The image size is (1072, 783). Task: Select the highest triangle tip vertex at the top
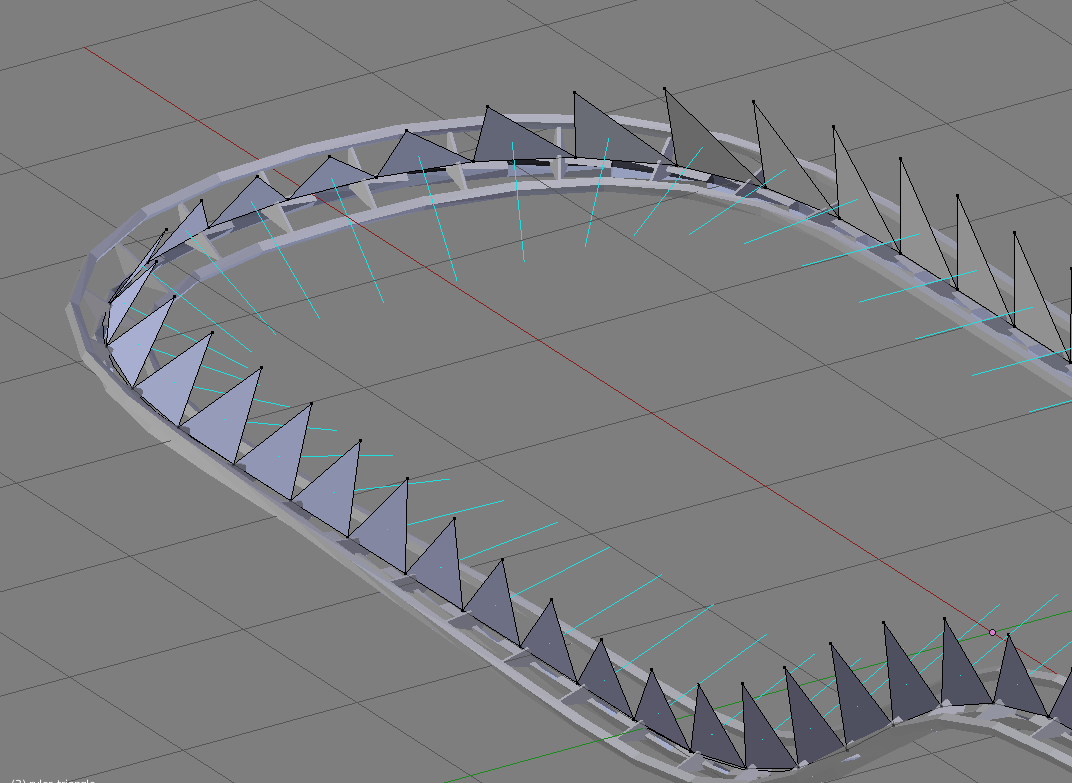point(575,92)
